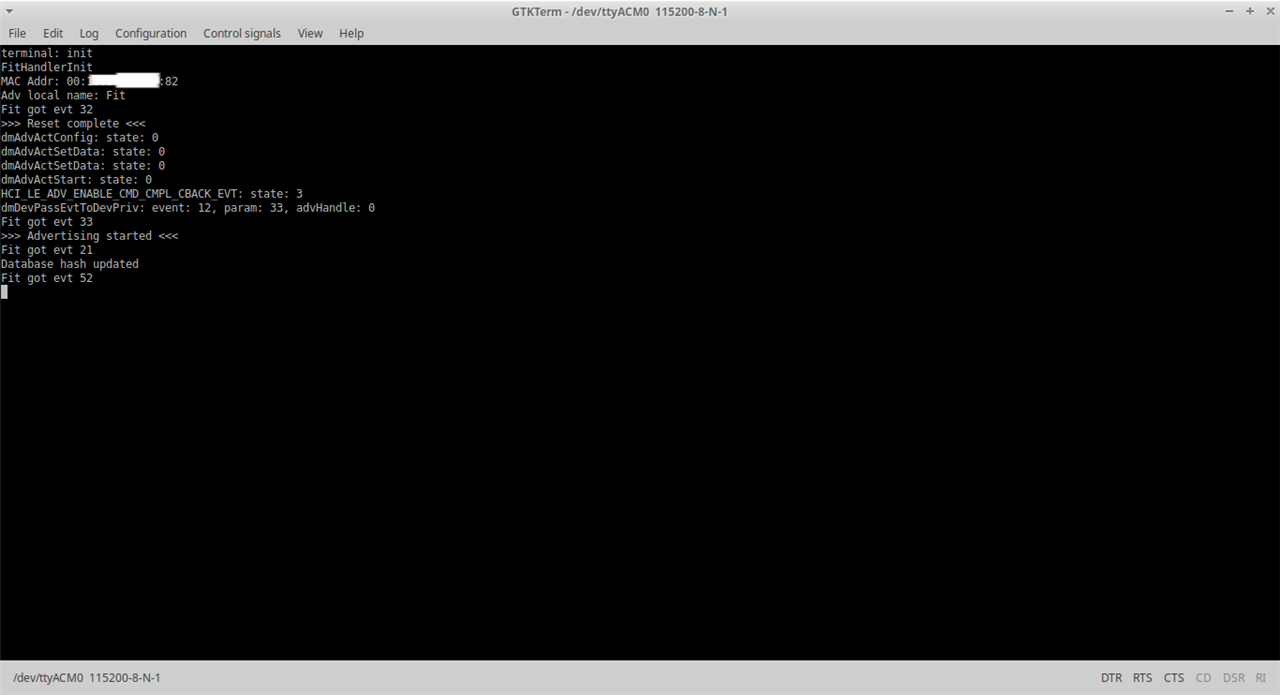
Task: Click the 'Database hash updated' line
Action: click(x=70, y=263)
